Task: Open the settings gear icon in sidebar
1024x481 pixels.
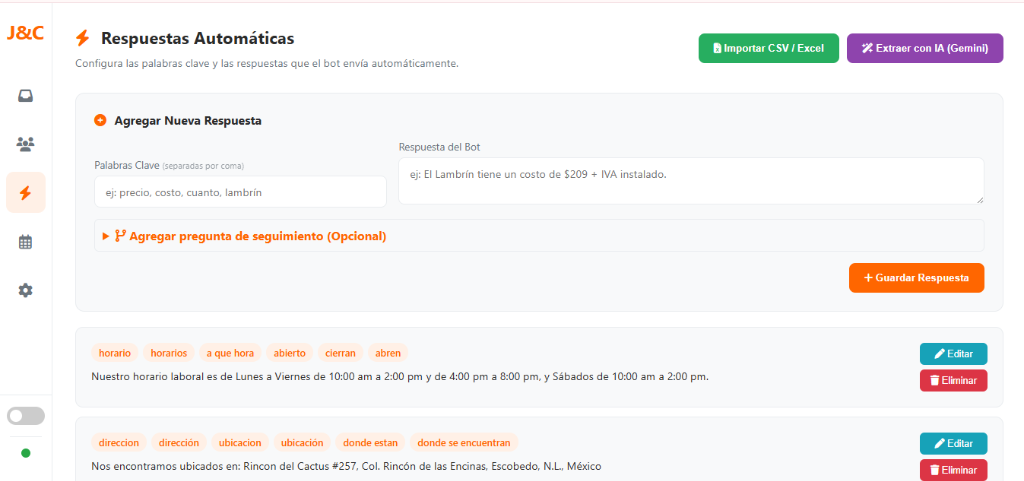Action: pos(25,290)
